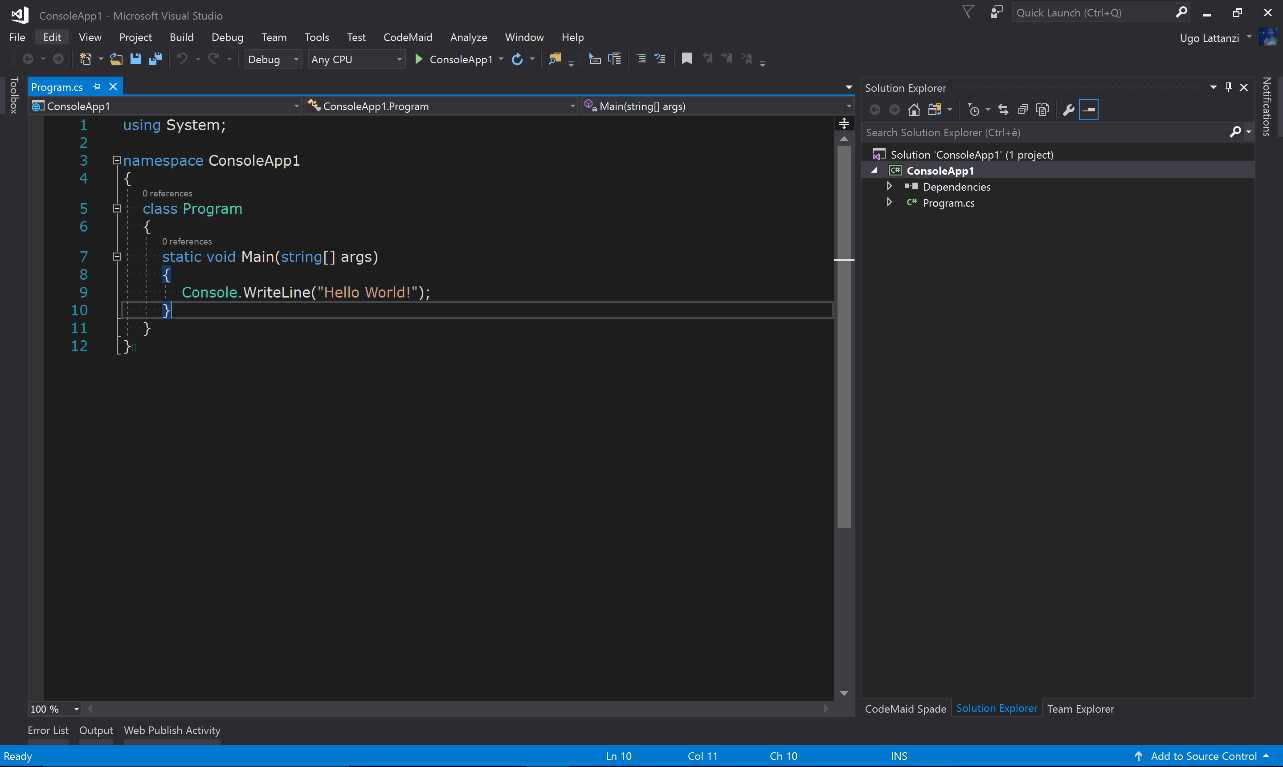The image size is (1283, 767).
Task: Open the Debug menu
Action: (x=227, y=37)
